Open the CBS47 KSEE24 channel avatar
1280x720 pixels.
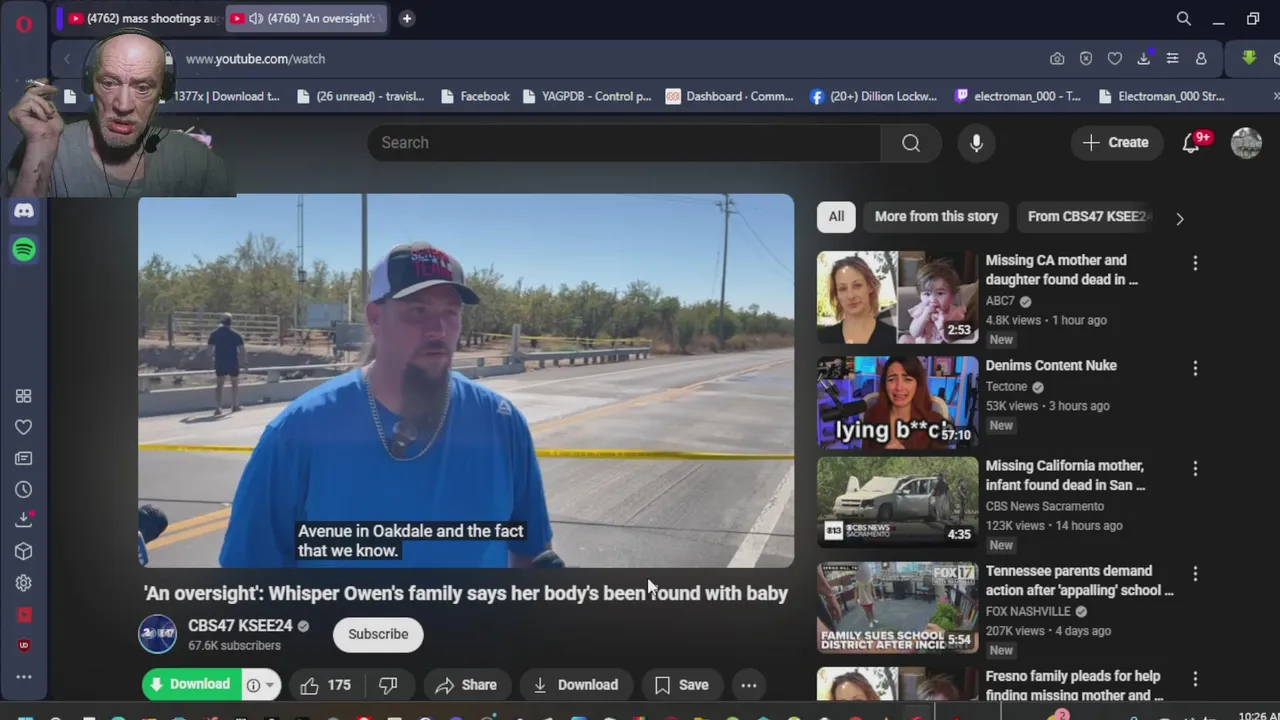[x=157, y=634]
